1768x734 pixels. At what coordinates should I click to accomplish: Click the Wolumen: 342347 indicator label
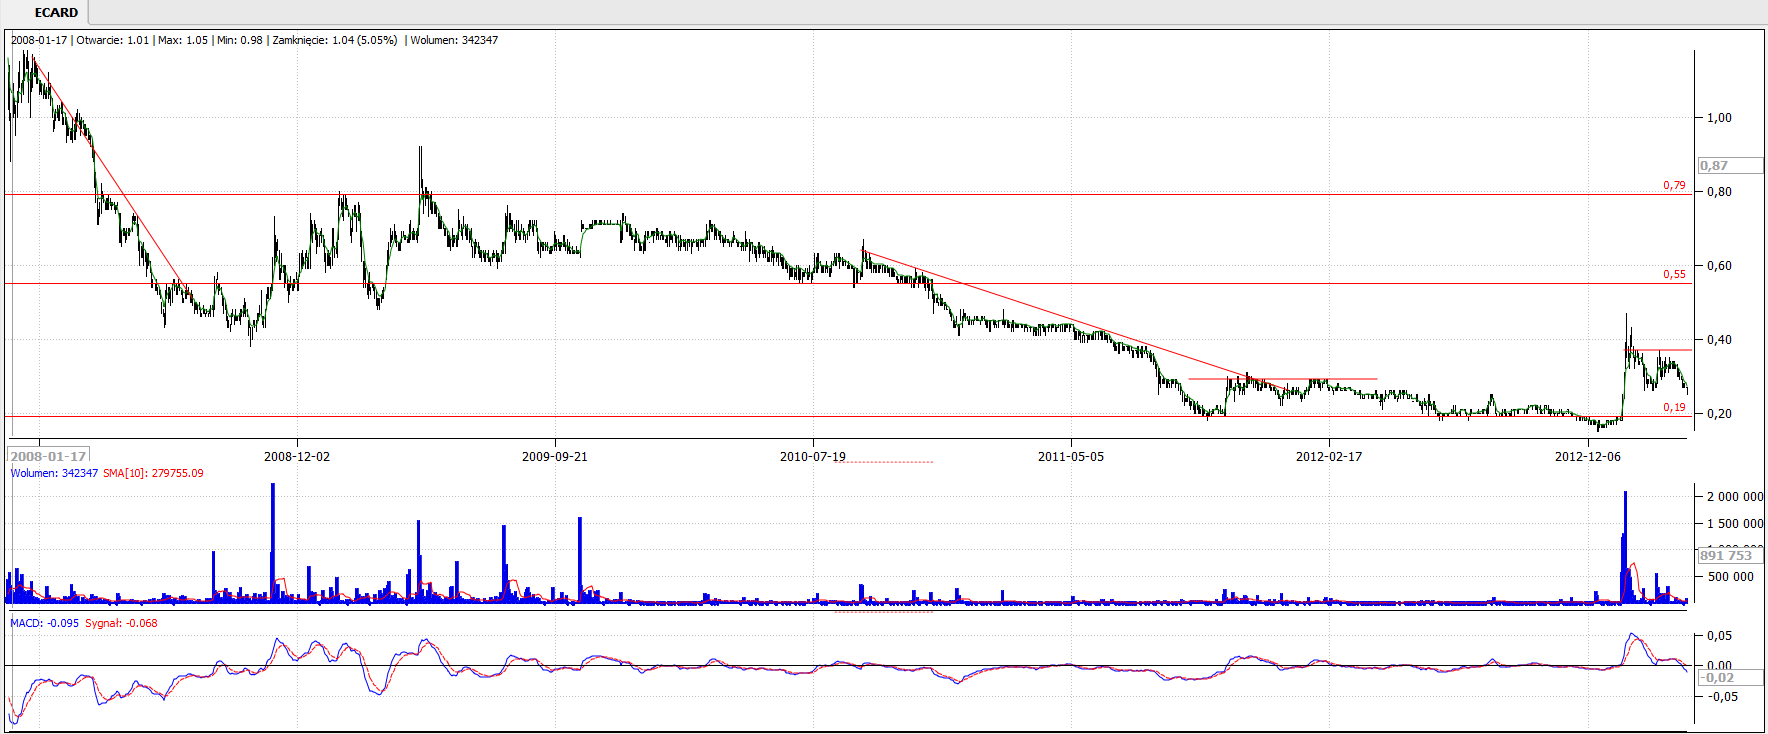(54, 473)
